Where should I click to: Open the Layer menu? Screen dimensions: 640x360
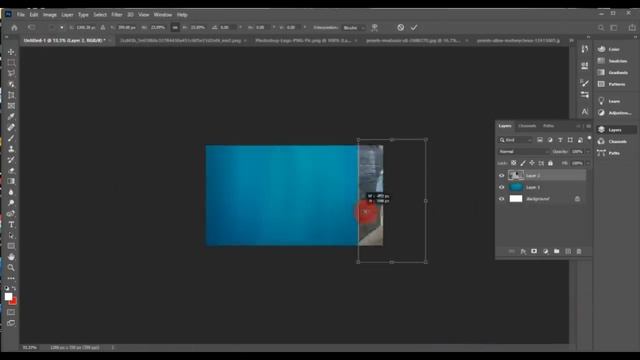[67, 15]
